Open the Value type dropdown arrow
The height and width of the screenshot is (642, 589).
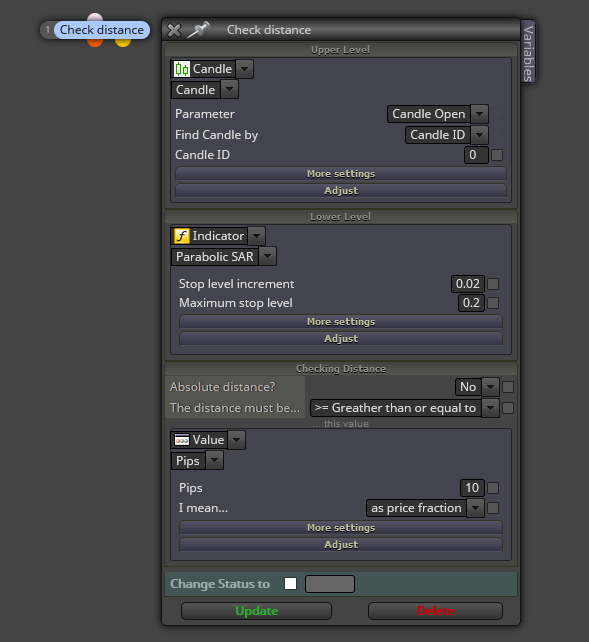tap(237, 440)
